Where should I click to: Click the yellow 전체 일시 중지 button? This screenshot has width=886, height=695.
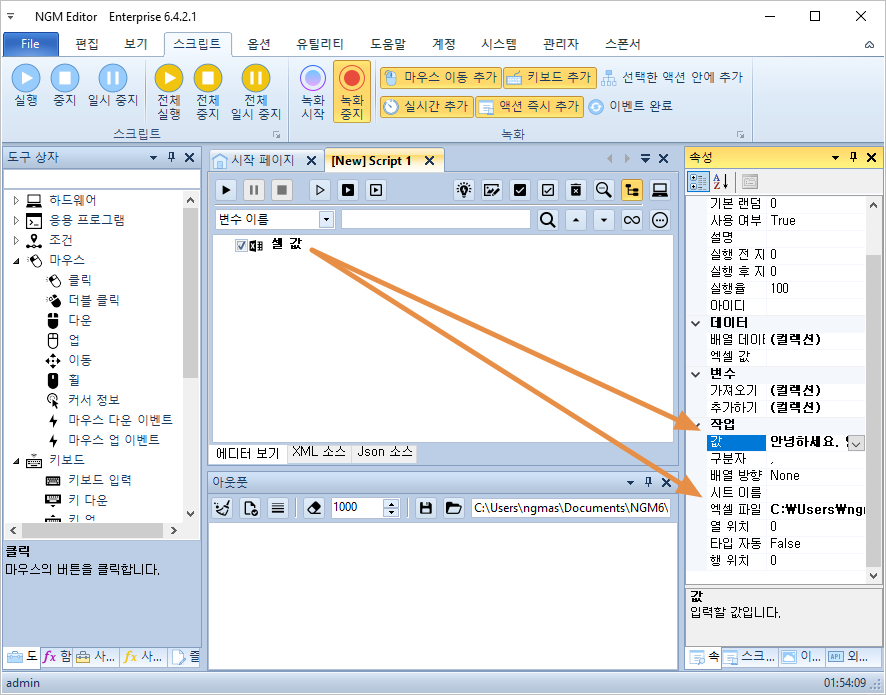255,92
